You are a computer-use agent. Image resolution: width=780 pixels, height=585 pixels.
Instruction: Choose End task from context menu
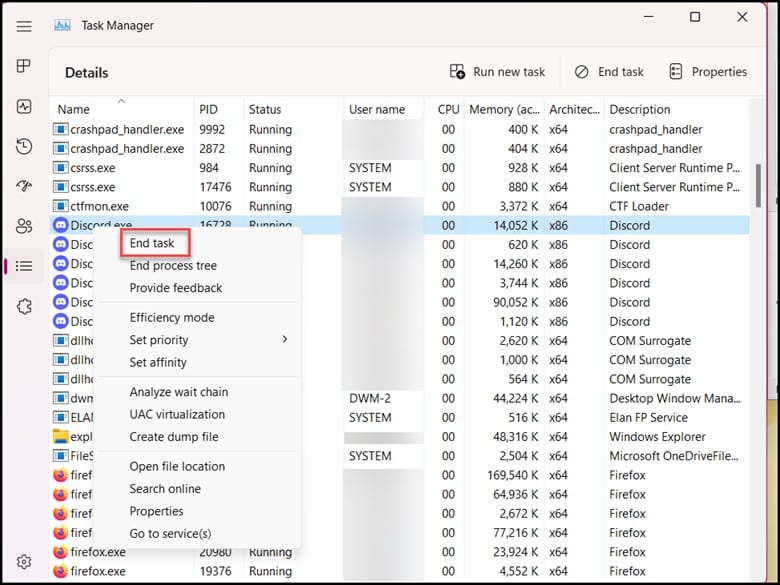point(152,244)
